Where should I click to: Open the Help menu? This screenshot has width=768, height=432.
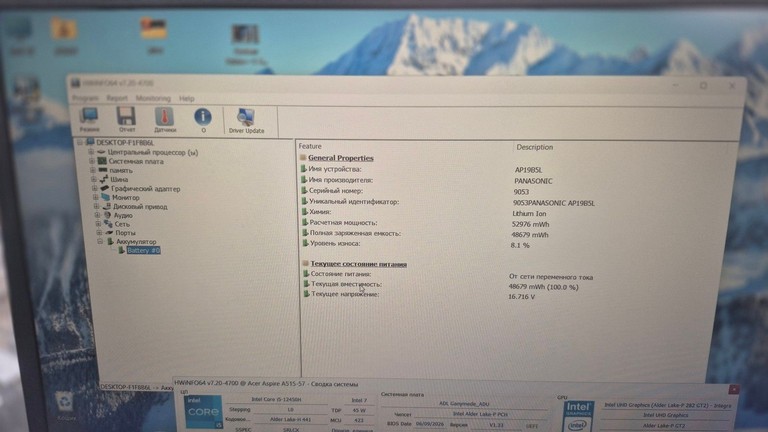click(x=187, y=98)
